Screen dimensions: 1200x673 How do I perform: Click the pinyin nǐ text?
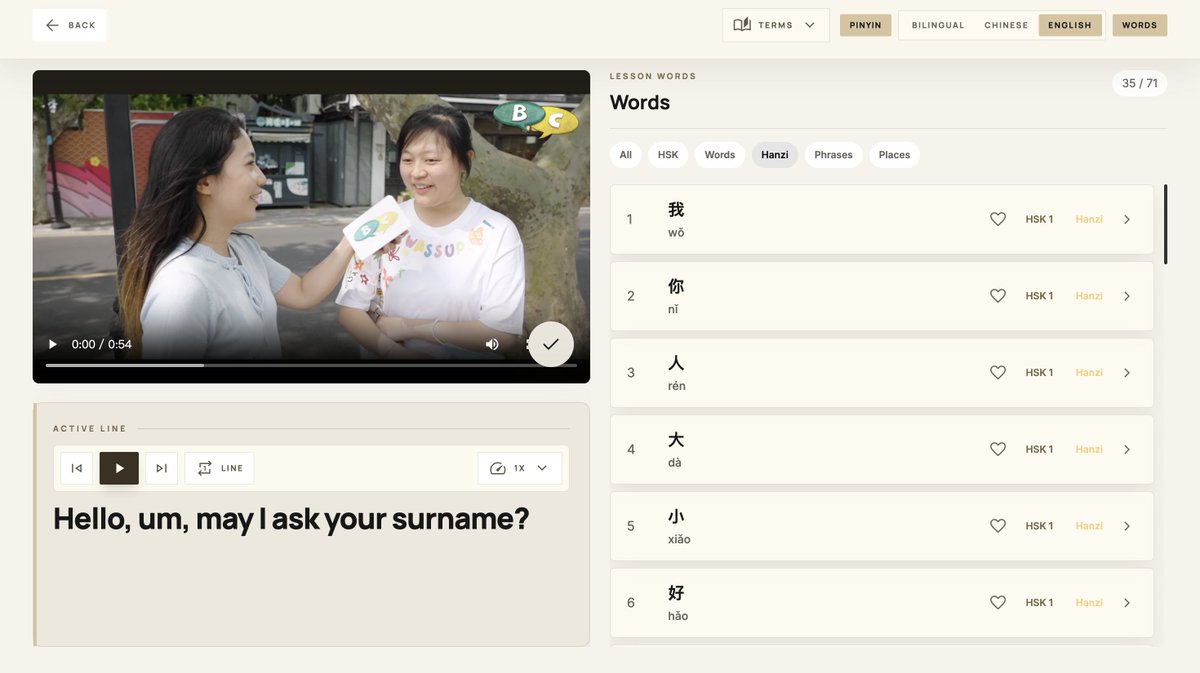pyautogui.click(x=673, y=310)
